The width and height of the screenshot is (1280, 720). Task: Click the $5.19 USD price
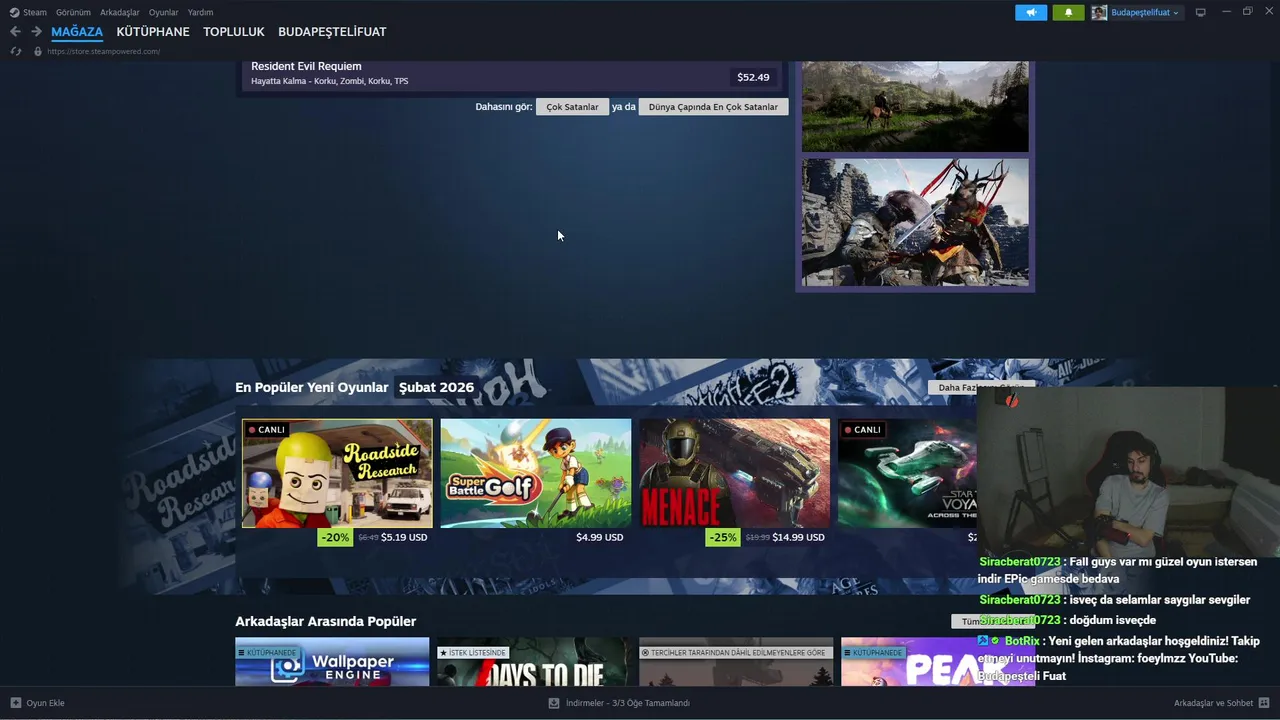pyautogui.click(x=404, y=537)
